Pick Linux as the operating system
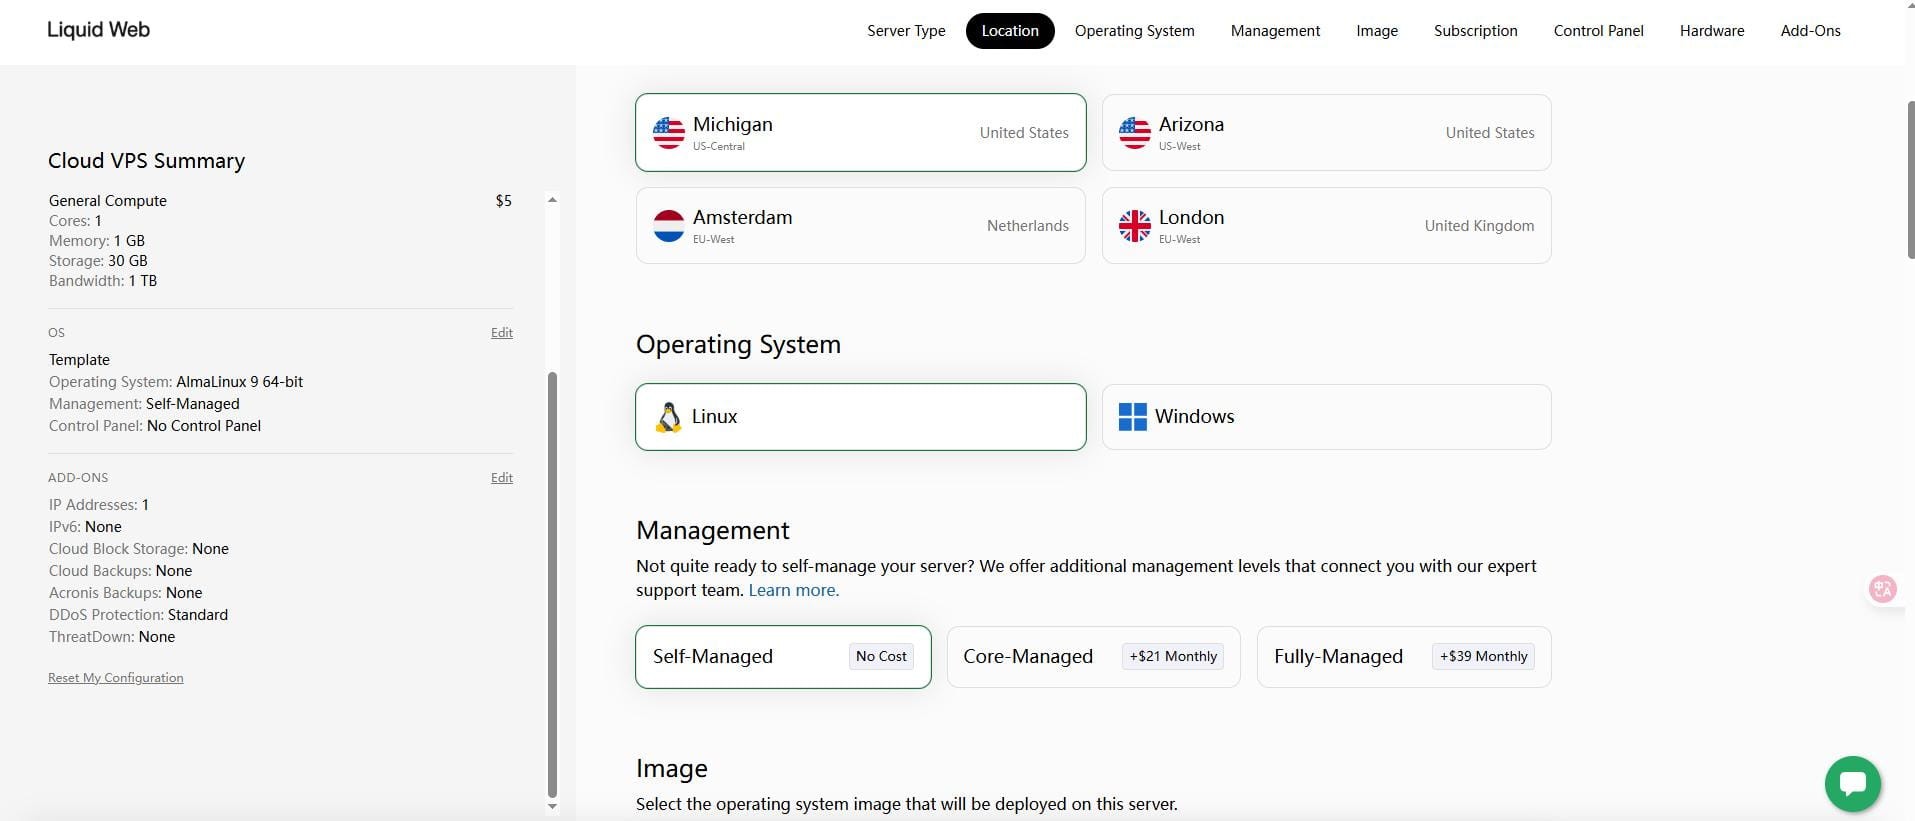 pyautogui.click(x=860, y=417)
